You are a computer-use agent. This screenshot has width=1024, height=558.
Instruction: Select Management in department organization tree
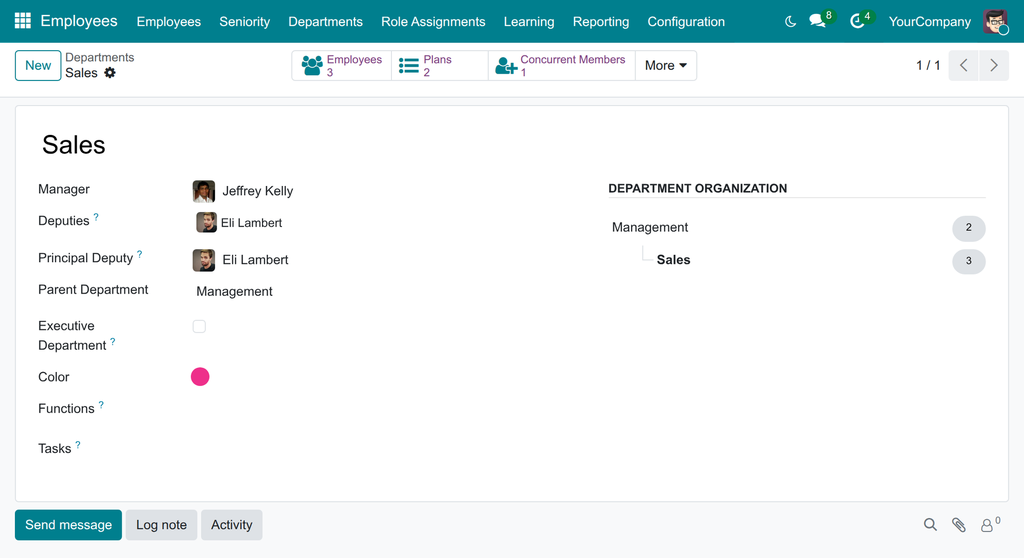click(650, 227)
